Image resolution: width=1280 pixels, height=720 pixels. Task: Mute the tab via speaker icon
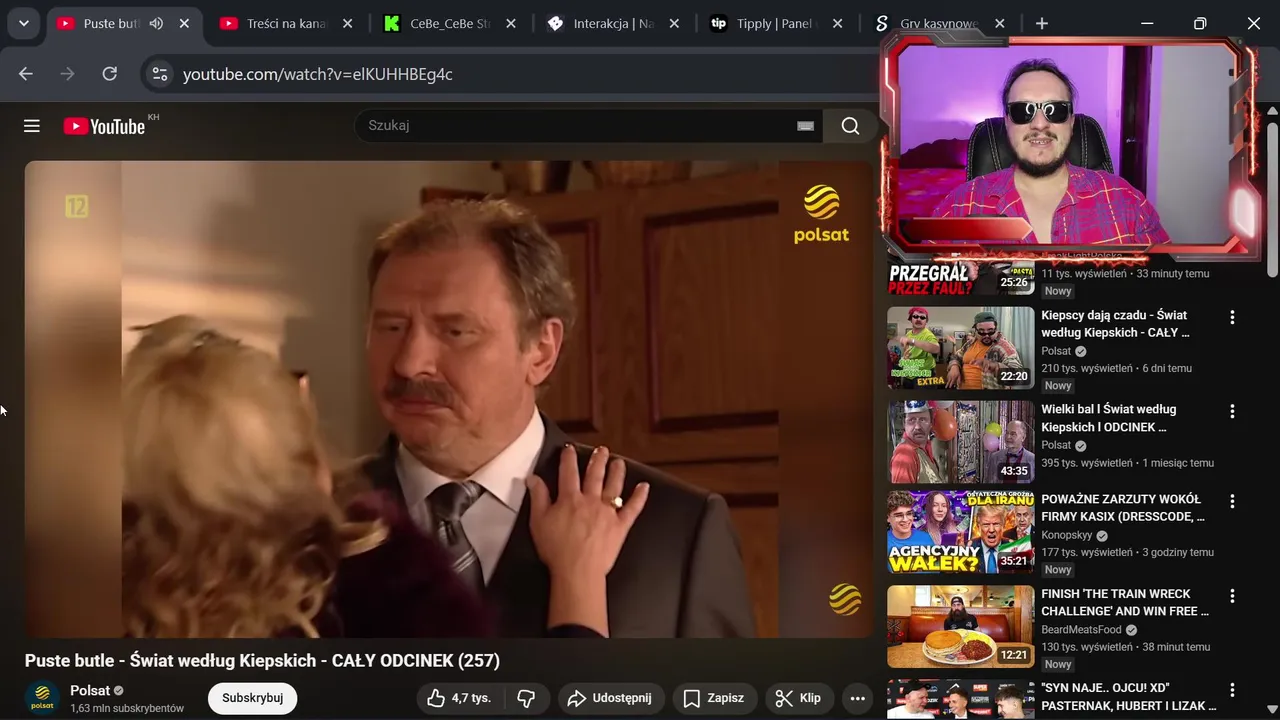156,23
